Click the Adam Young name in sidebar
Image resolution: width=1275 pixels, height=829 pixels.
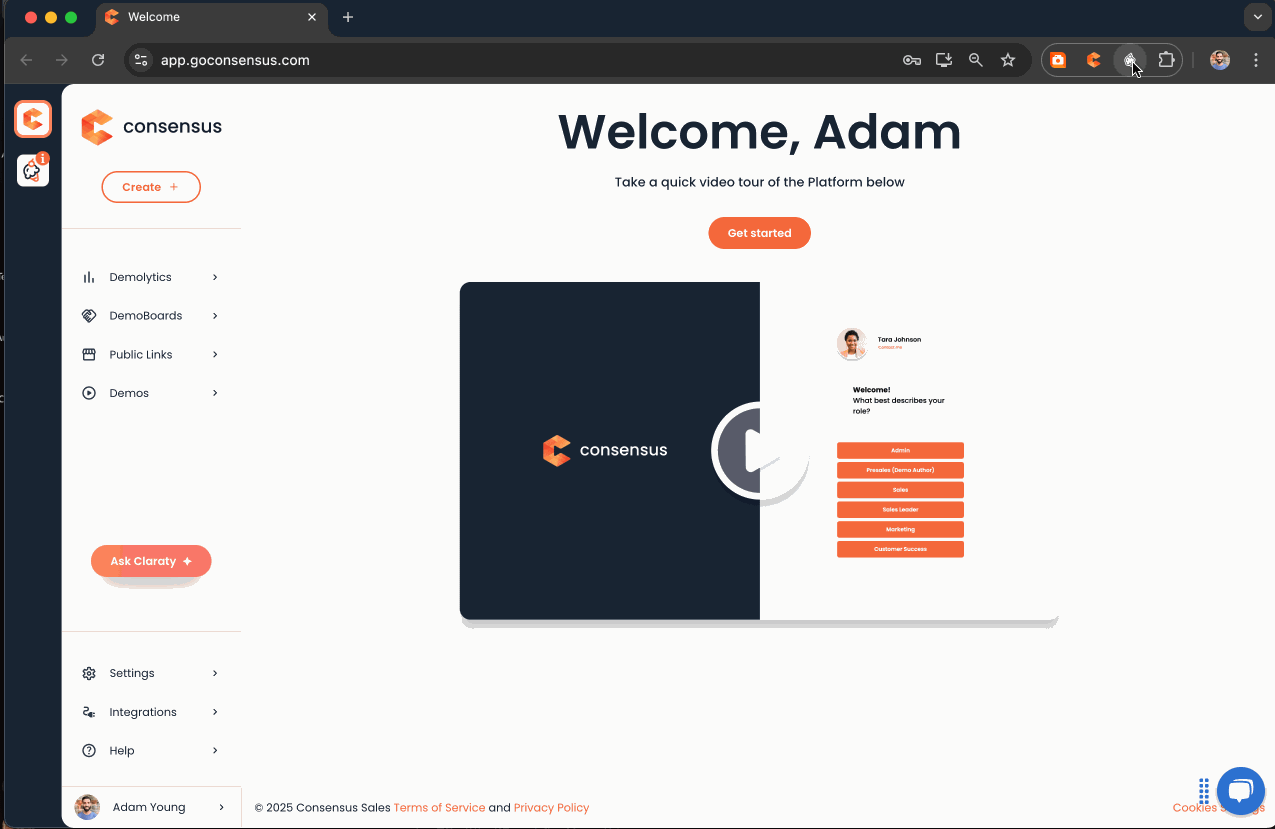[149, 807]
